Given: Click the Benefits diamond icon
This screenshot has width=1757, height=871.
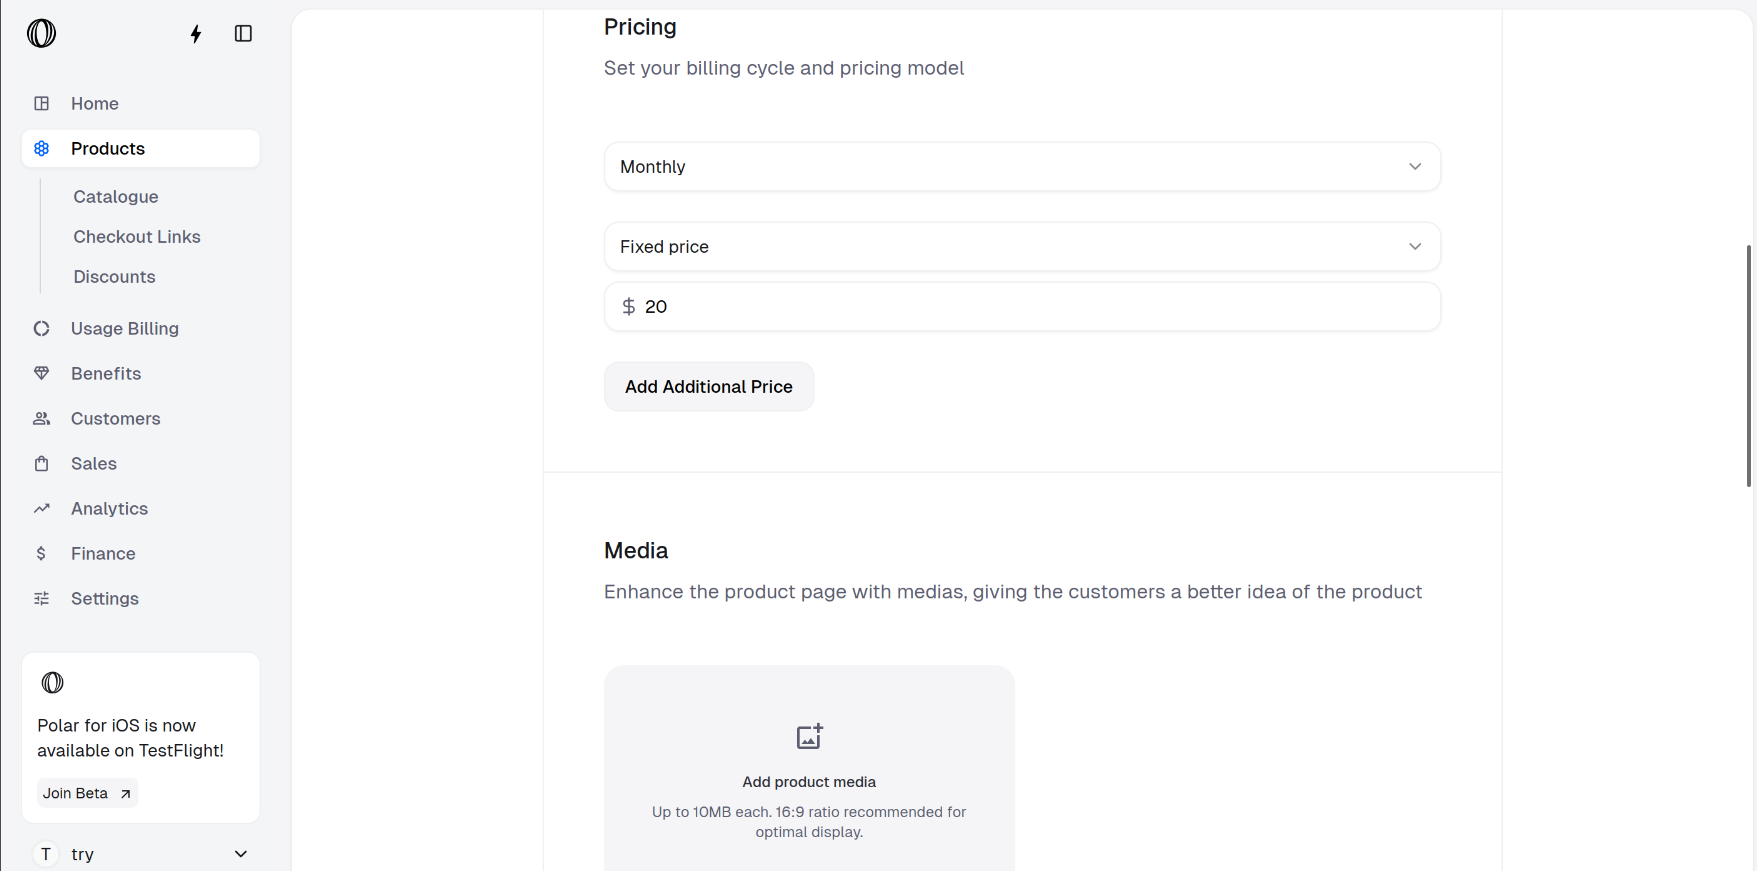Looking at the screenshot, I should [x=42, y=374].
